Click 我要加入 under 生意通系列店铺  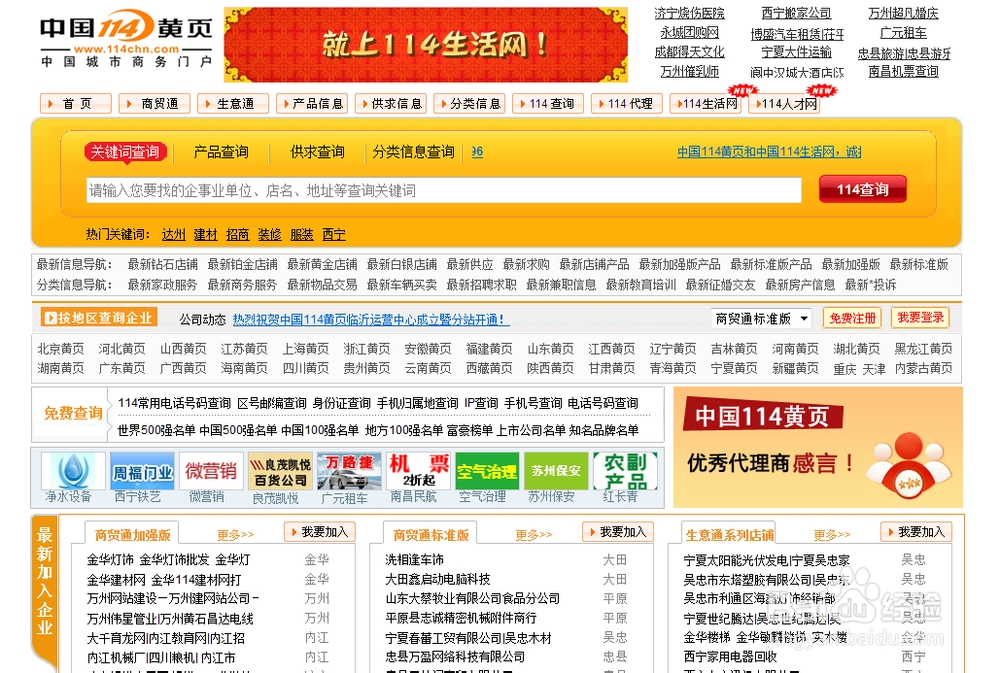click(916, 532)
